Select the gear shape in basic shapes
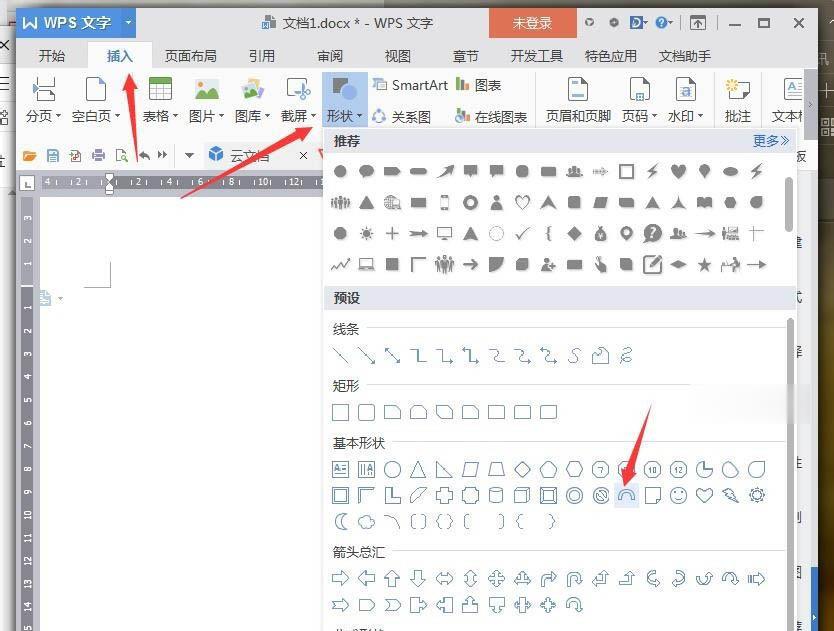The image size is (834, 631). pyautogui.click(x=757, y=495)
